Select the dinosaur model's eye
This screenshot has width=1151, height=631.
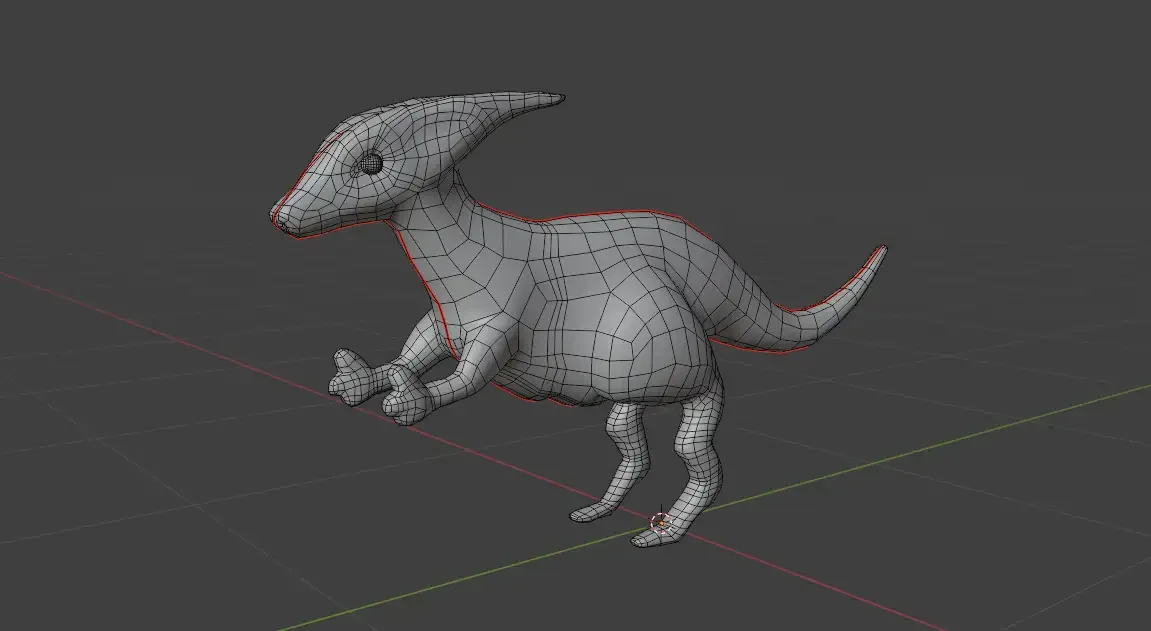pyautogui.click(x=372, y=164)
